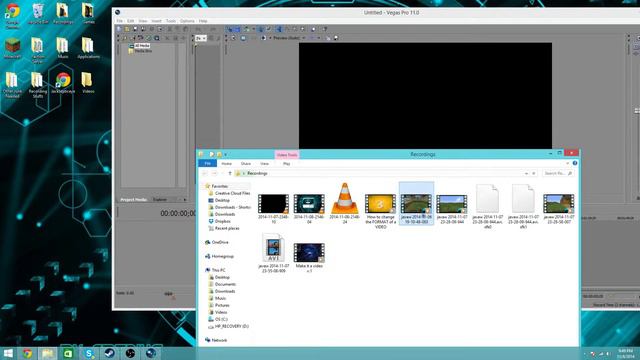The height and width of the screenshot is (360, 640).
Task: Click What's This Help icon in Vegas
Action: pos(324,29)
